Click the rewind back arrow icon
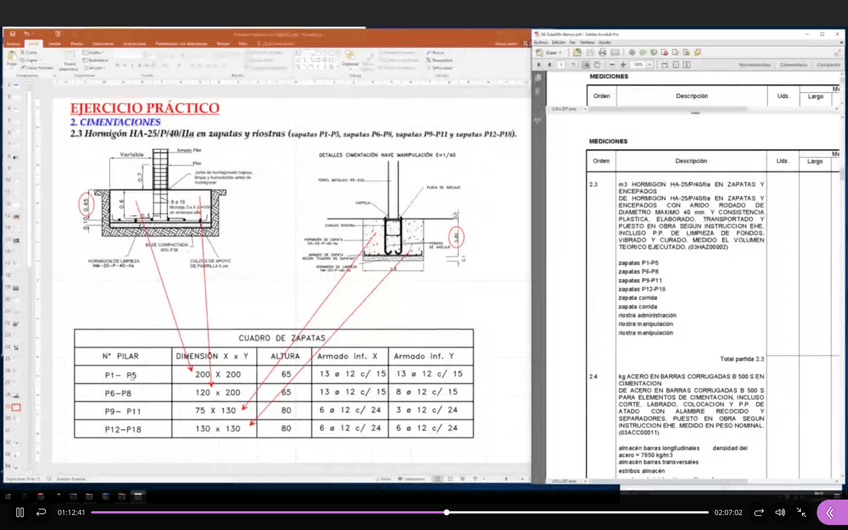 click(41, 512)
